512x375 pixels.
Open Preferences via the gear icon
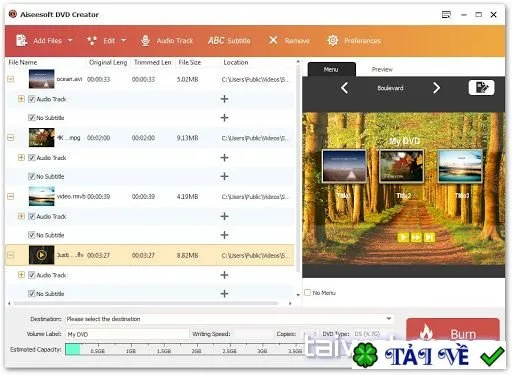tap(333, 40)
